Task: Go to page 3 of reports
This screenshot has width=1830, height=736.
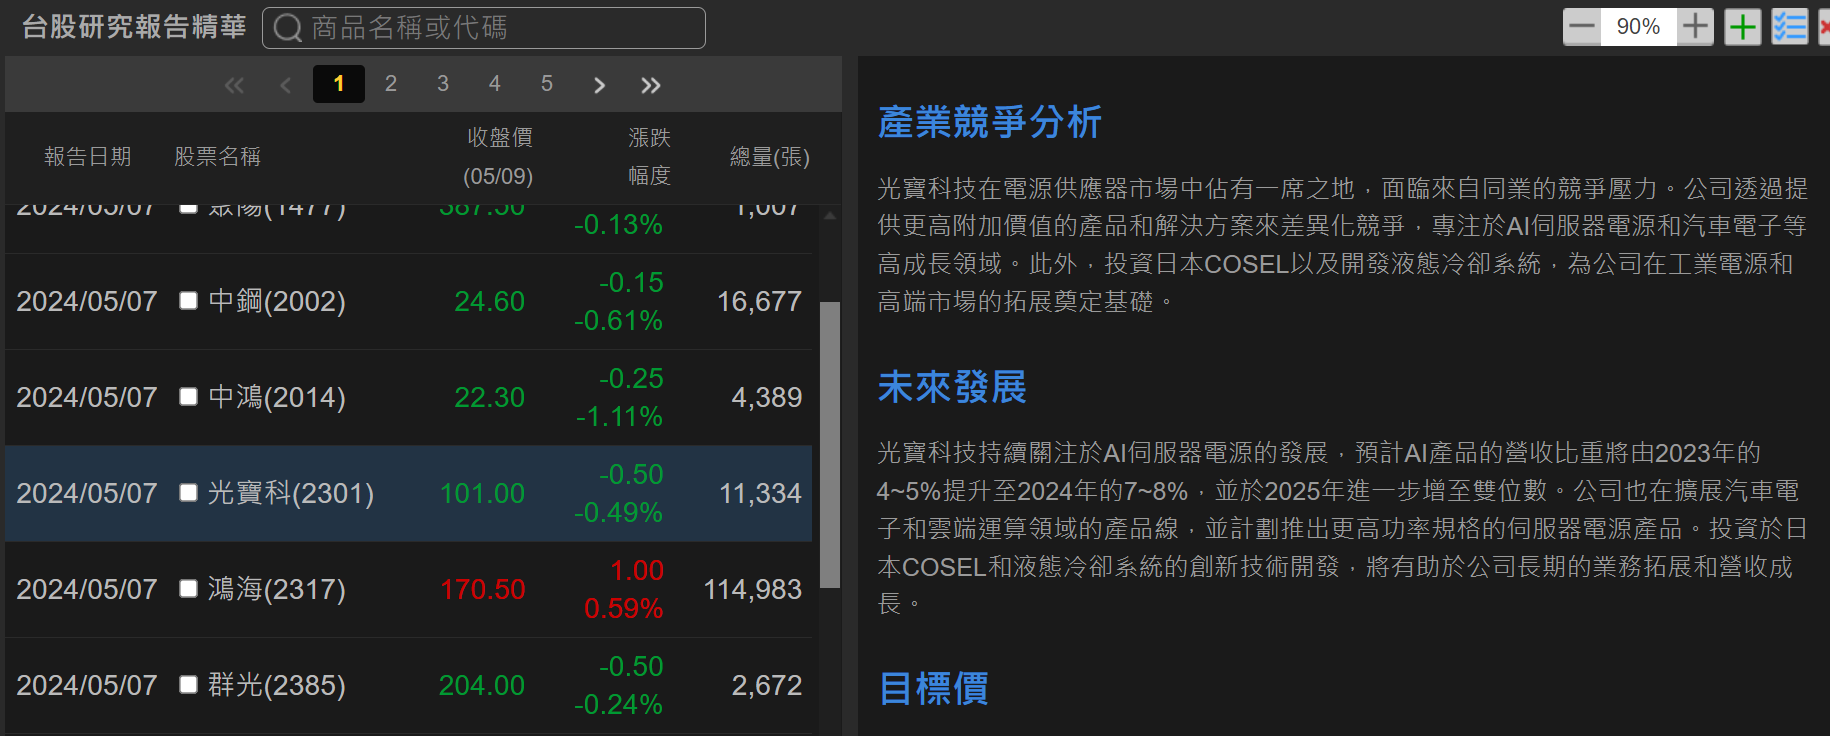Action: [443, 84]
